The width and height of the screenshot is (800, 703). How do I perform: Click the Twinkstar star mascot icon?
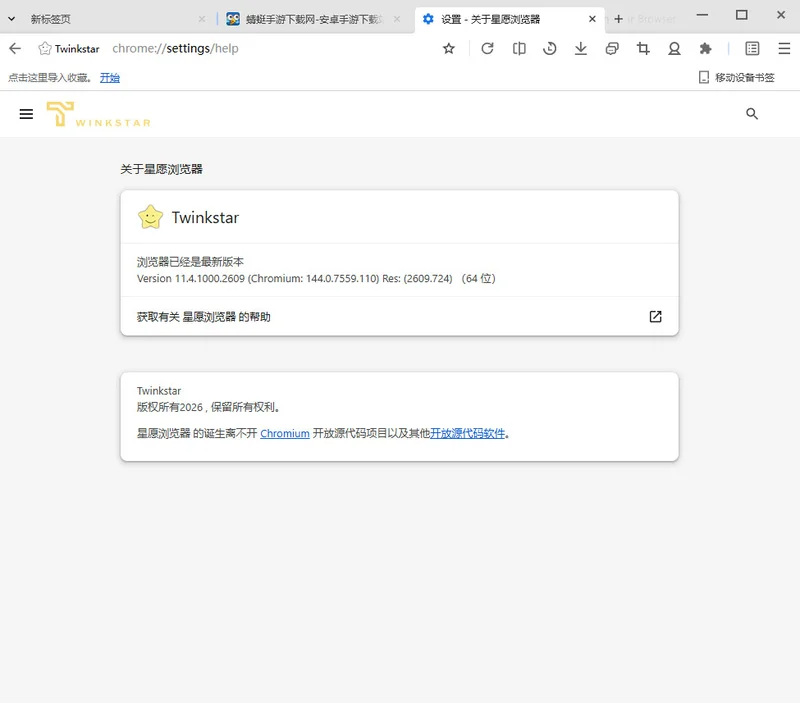pos(151,217)
